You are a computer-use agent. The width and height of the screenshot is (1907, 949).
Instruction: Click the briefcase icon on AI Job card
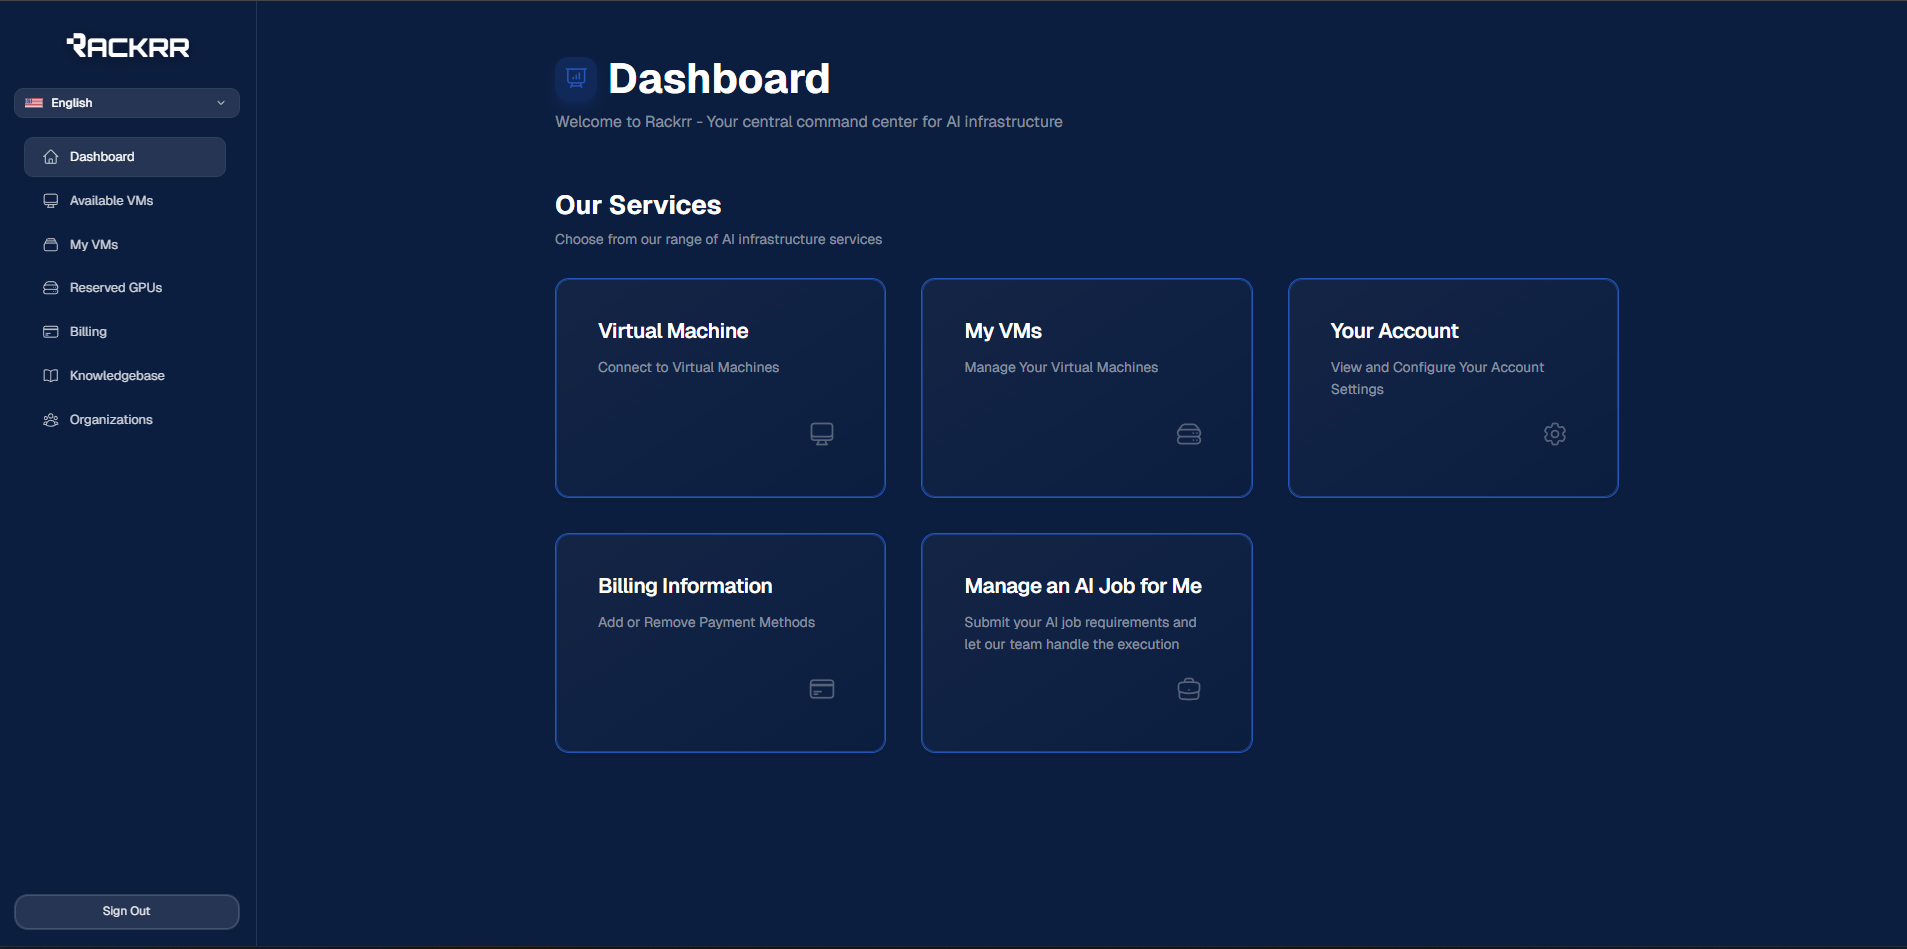[1187, 688]
